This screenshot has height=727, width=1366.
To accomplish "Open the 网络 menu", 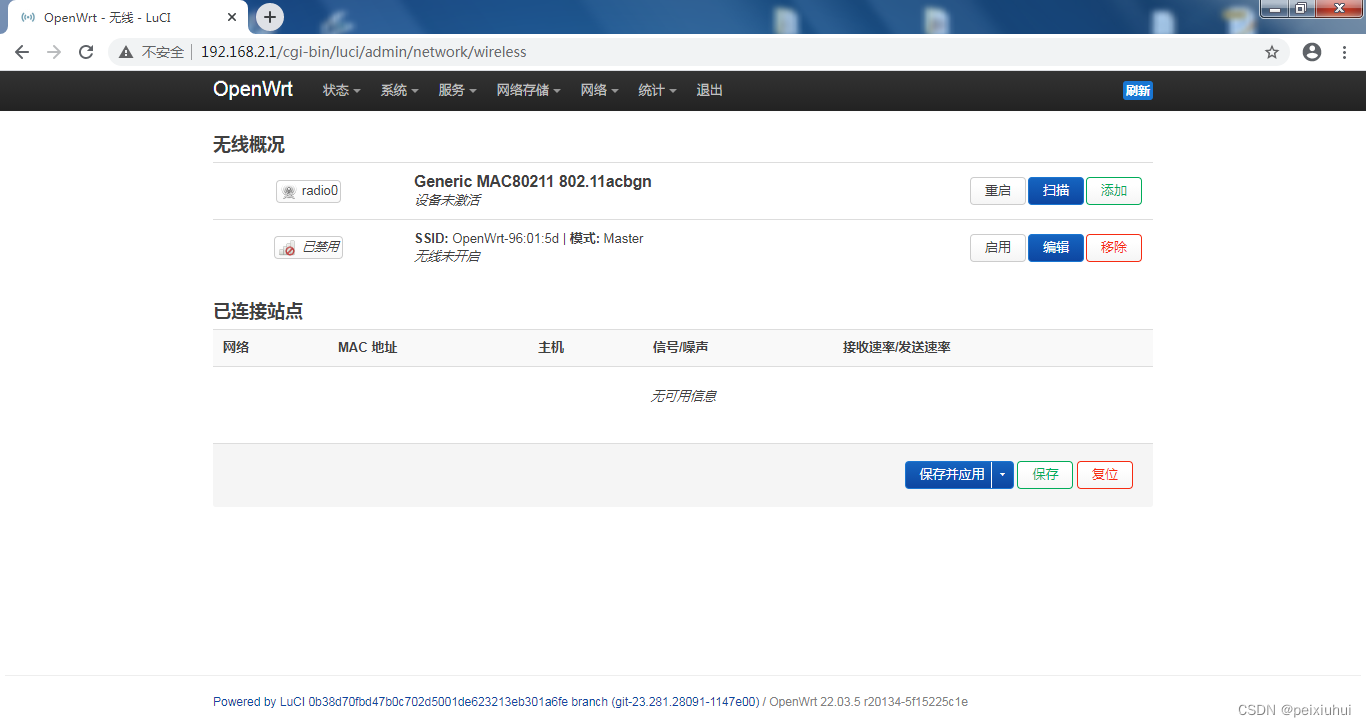I will [594, 90].
